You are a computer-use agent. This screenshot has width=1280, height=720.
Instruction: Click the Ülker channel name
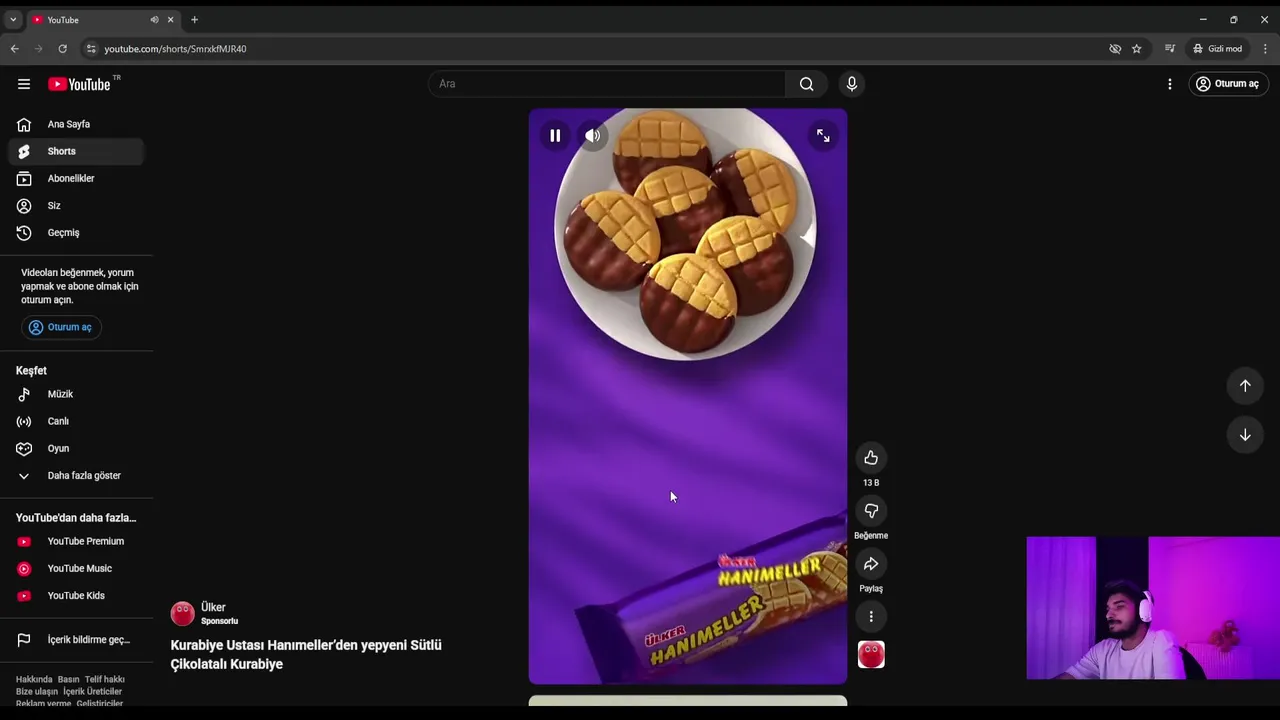click(213, 607)
